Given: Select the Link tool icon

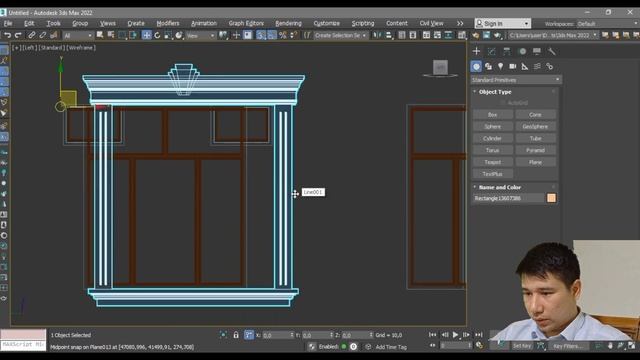Looking at the screenshot, I should 31,36.
